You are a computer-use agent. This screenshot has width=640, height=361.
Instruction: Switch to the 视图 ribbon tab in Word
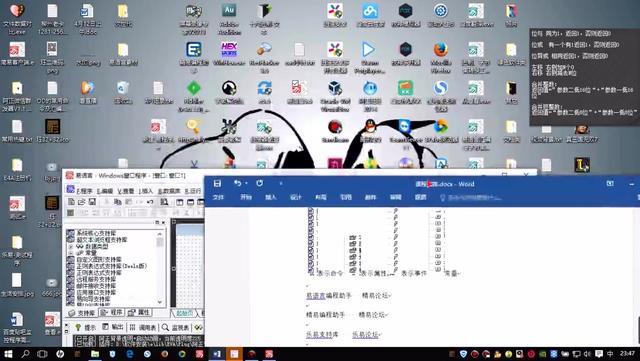[420, 197]
